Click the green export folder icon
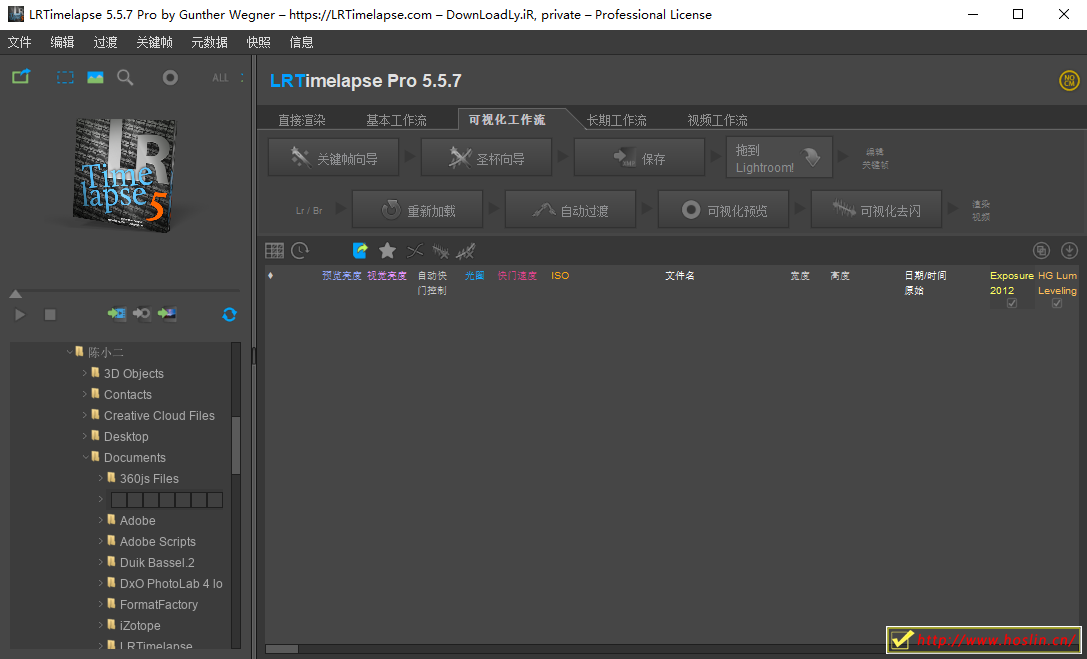1087x659 pixels. coord(21,77)
